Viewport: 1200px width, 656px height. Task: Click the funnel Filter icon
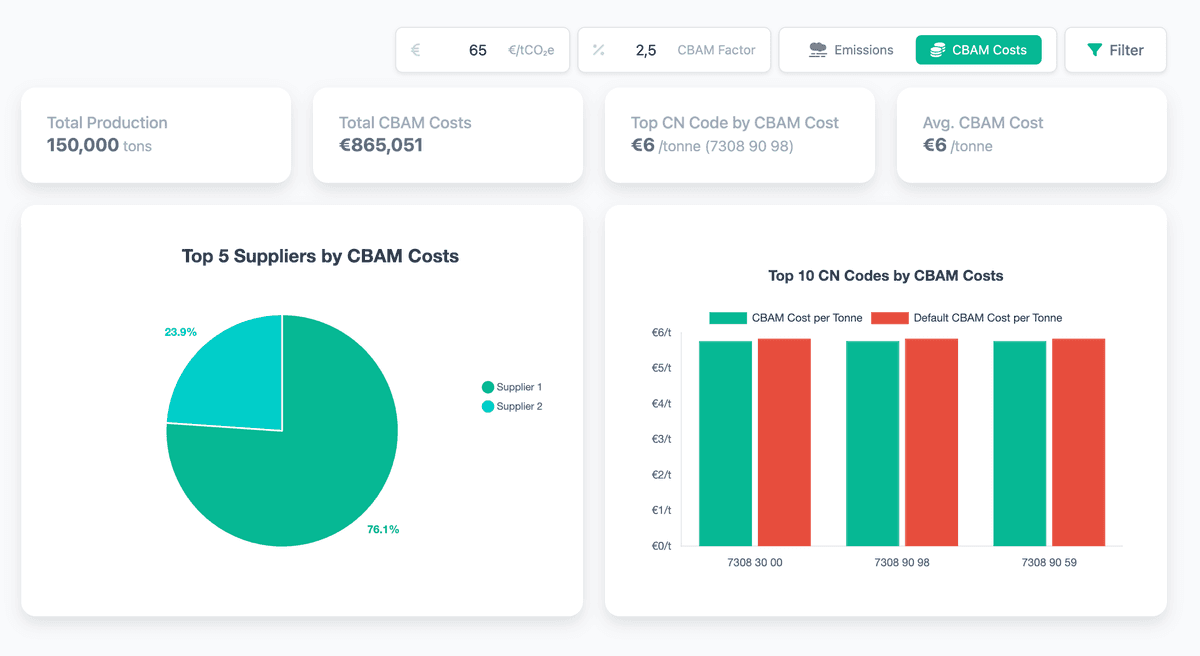point(1095,50)
